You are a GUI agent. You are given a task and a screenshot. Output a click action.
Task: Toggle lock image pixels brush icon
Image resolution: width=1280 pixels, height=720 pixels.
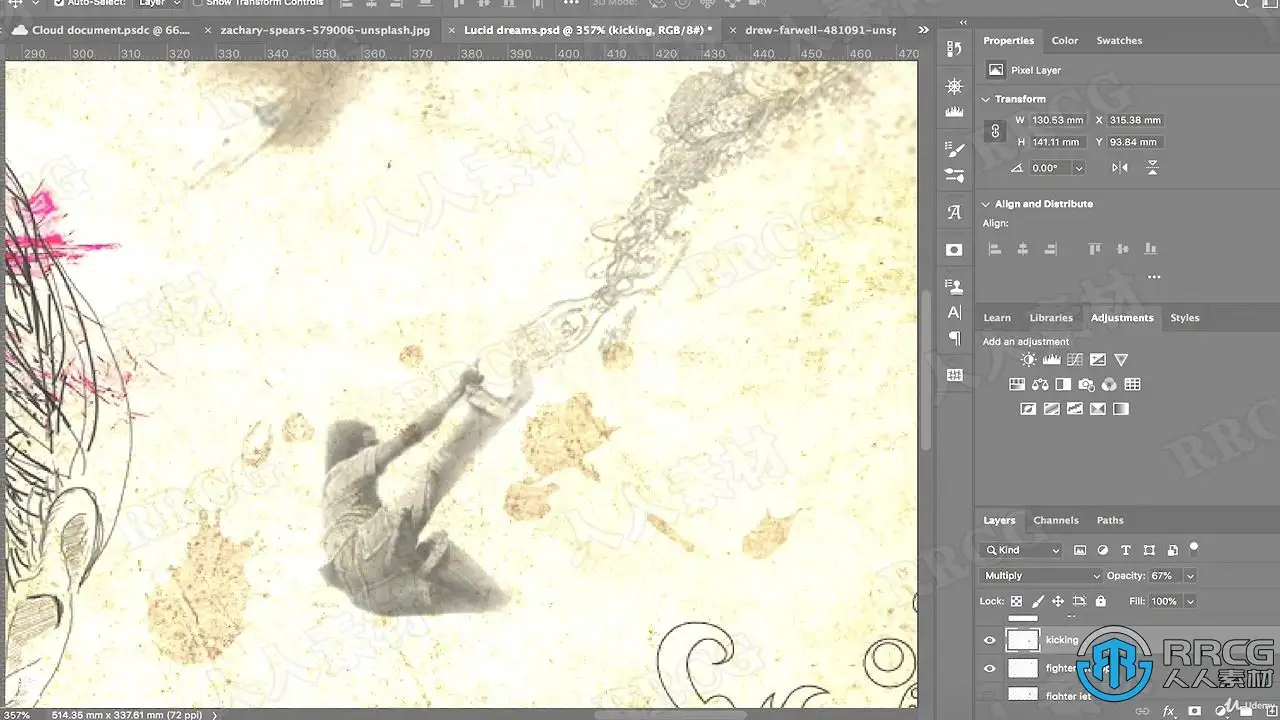(1037, 601)
